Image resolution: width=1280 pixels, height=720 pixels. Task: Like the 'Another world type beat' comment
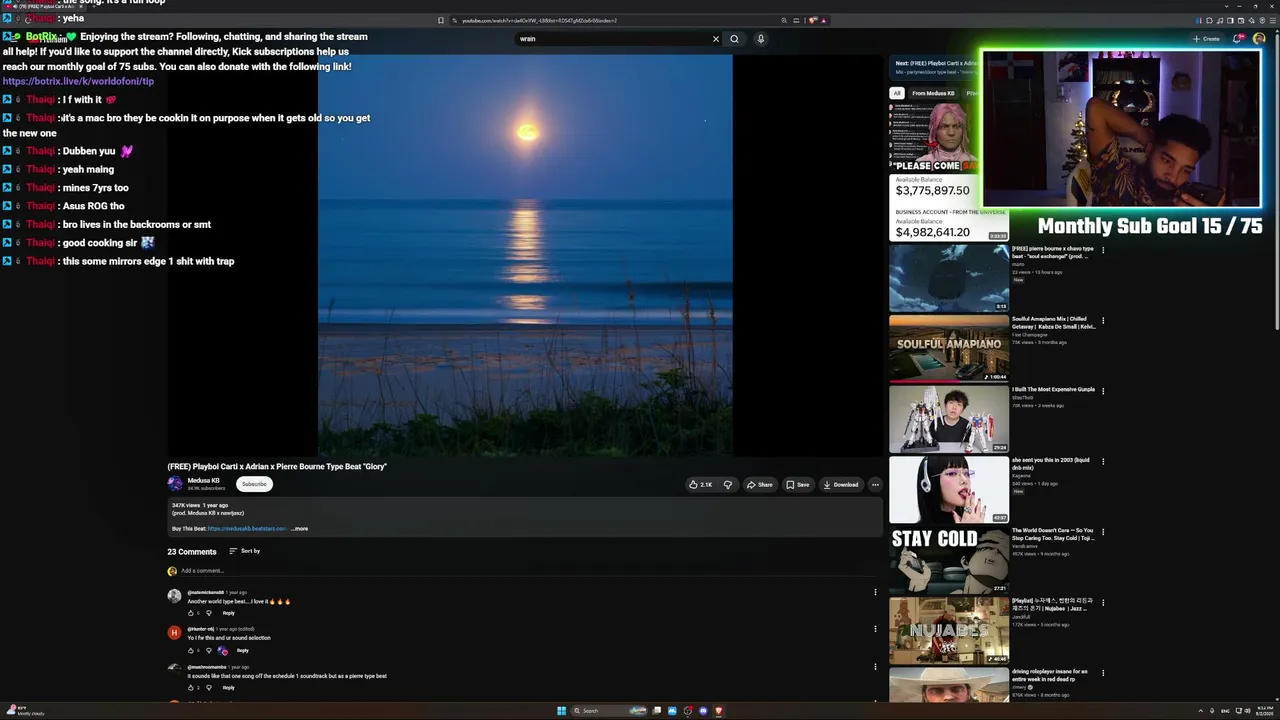[191, 613]
